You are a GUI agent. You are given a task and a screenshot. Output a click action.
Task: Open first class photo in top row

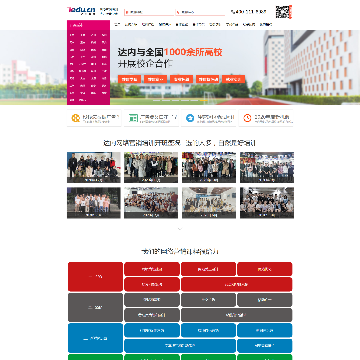tap(94, 168)
